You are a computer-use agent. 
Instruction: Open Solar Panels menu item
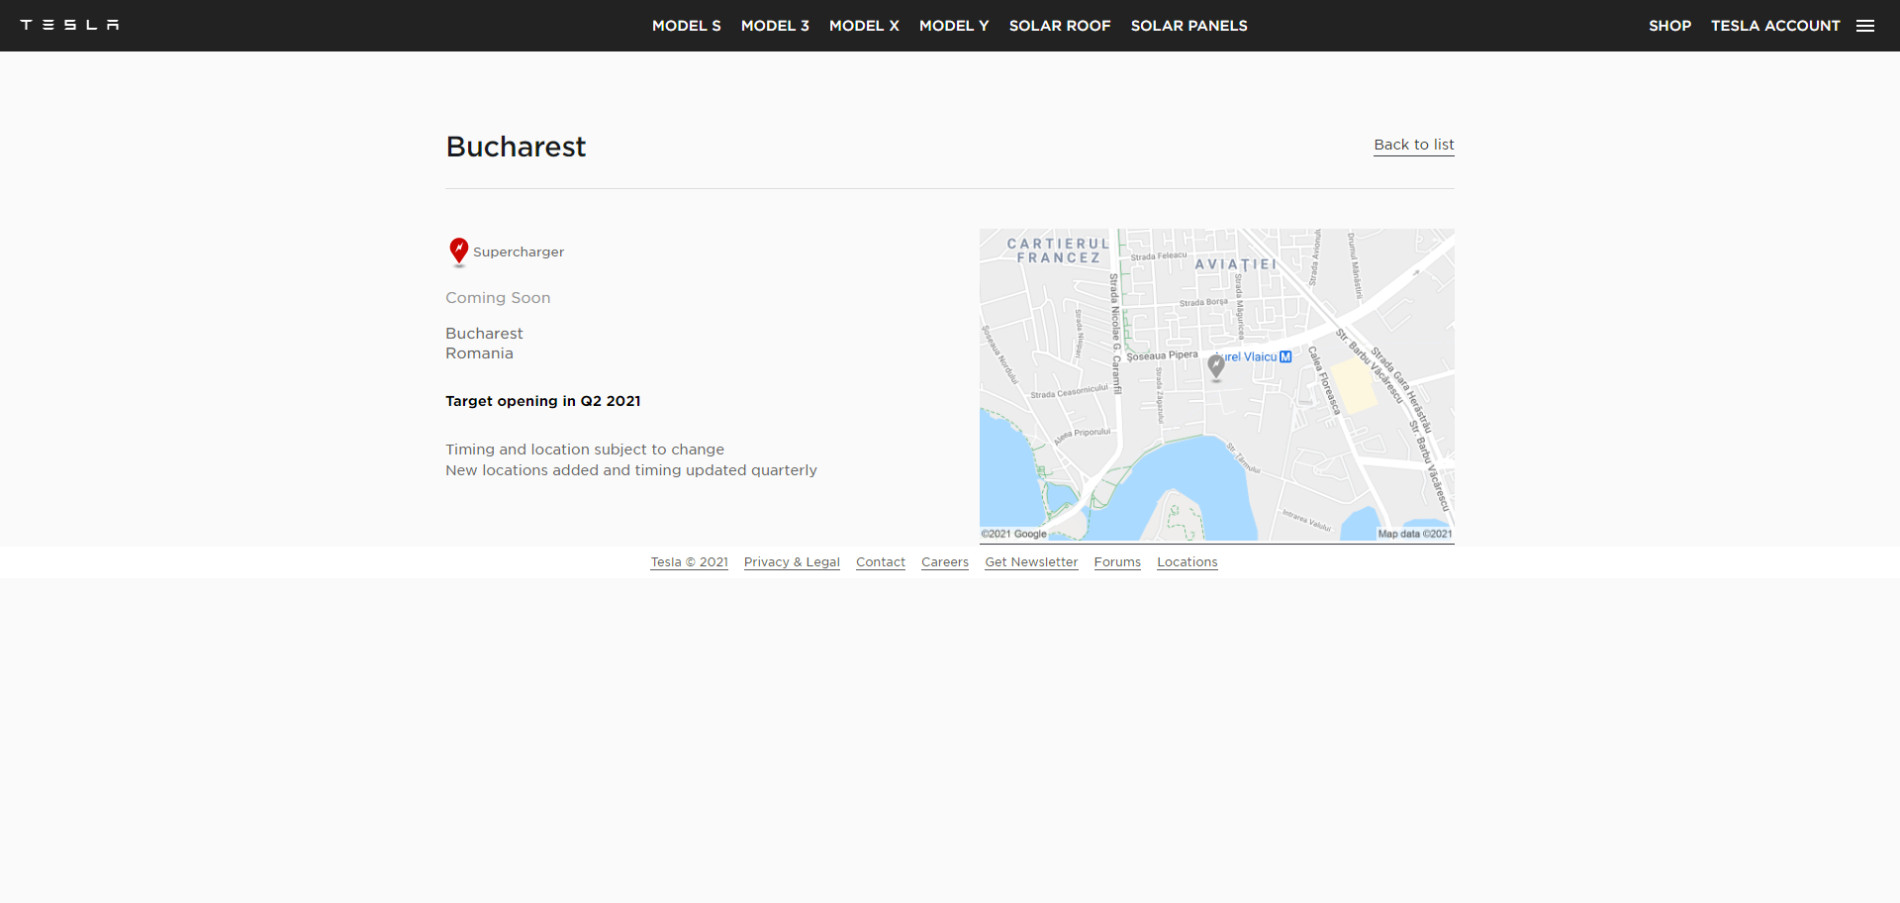pyautogui.click(x=1189, y=26)
